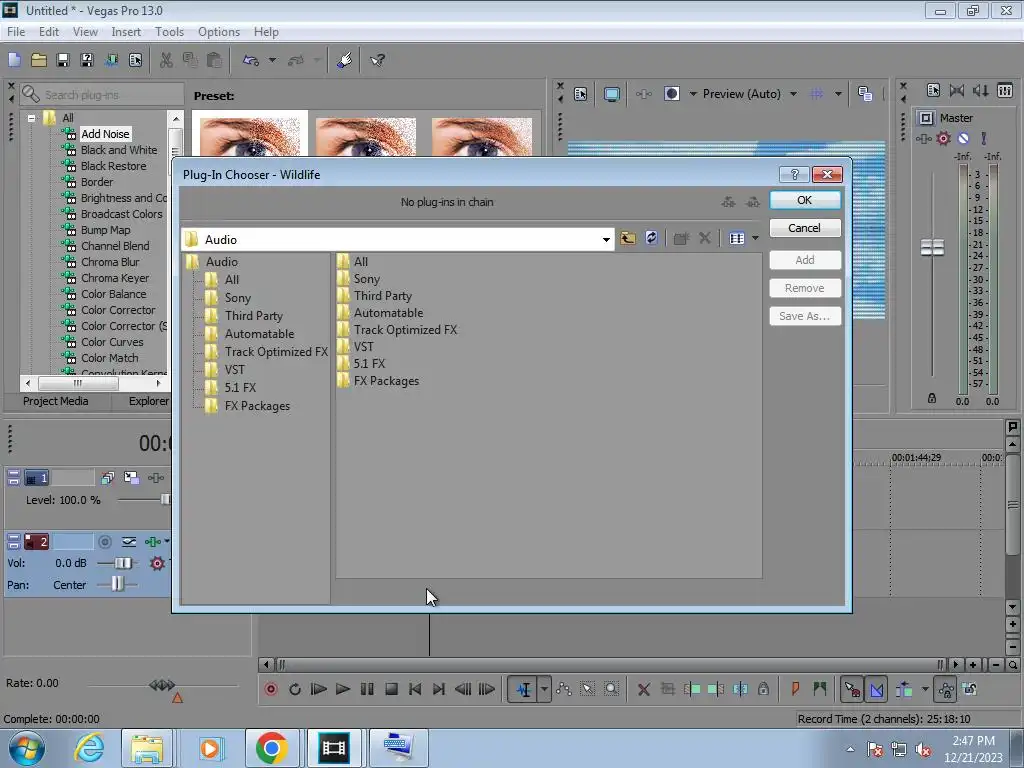
Task: Click the Cut scissors icon in toolbar
Action: pyautogui.click(x=166, y=61)
